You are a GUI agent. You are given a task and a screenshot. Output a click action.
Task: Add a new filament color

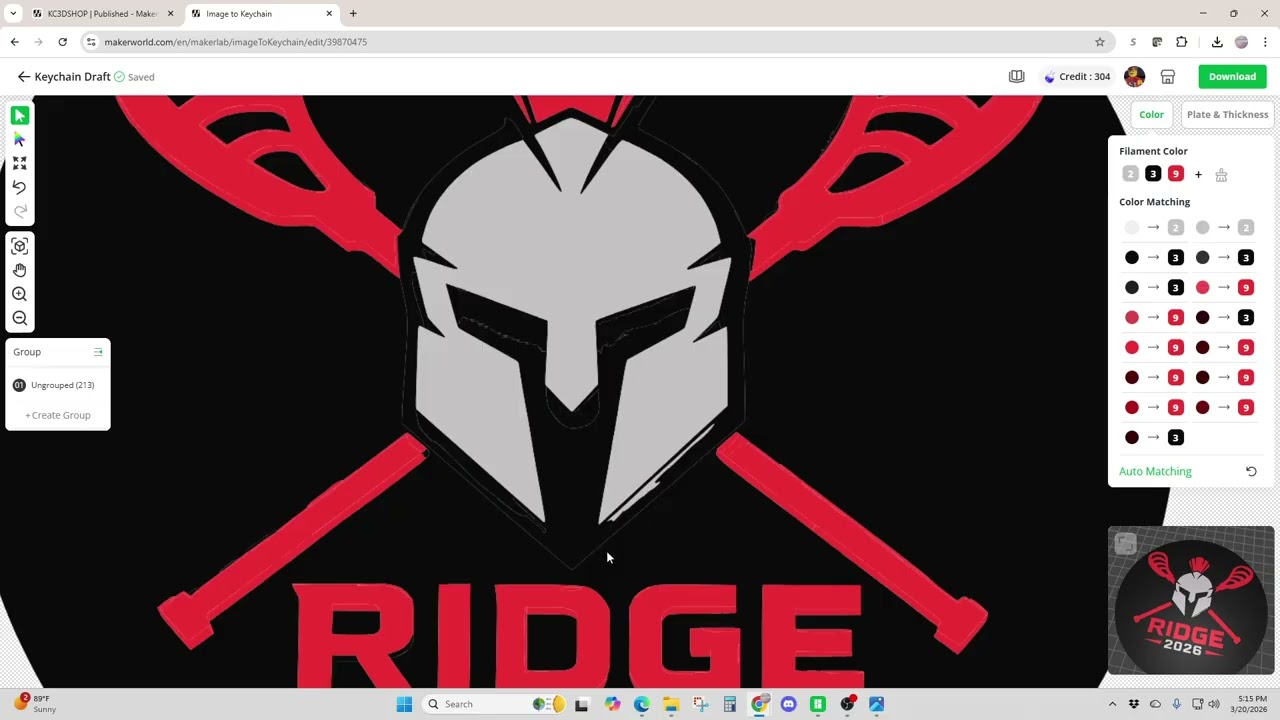(1198, 175)
